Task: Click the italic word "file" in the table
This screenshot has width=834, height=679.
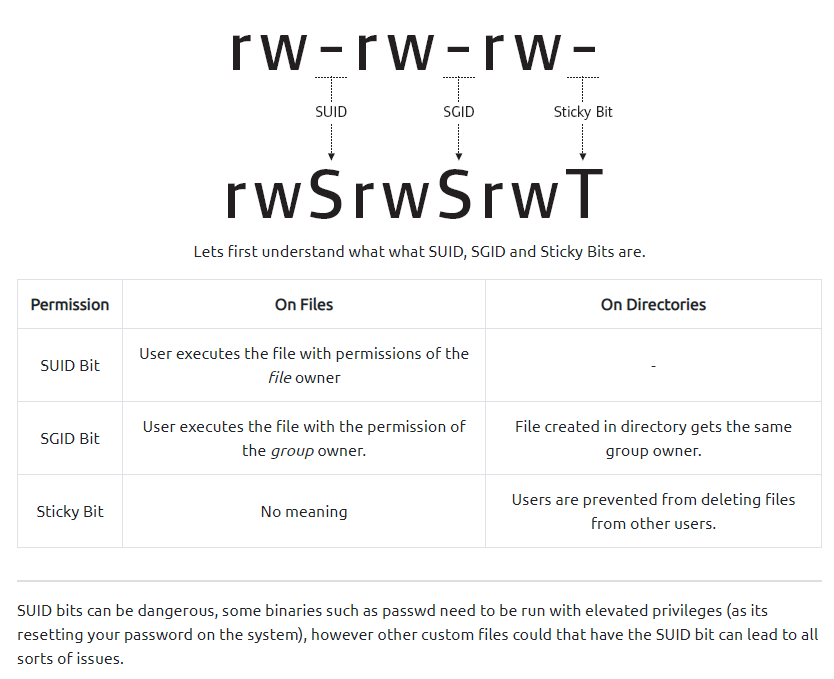Action: (279, 378)
